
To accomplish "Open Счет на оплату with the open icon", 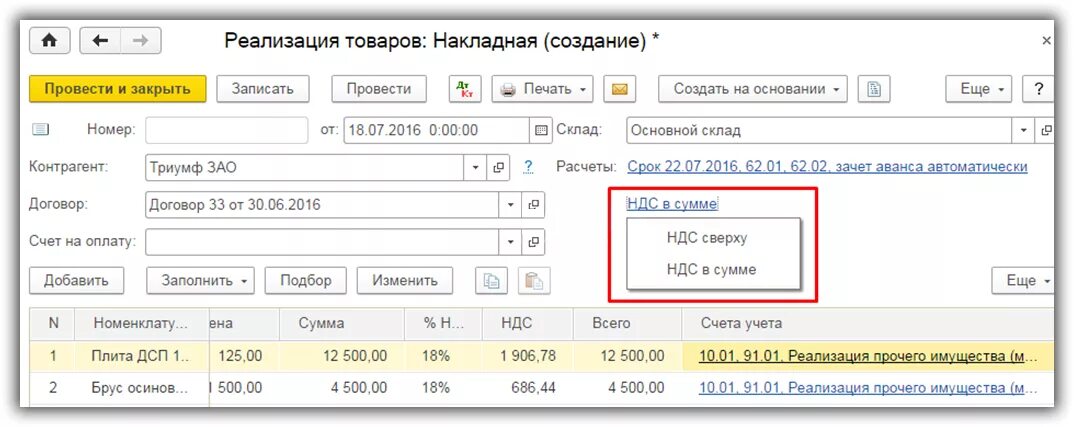I will tap(533, 241).
